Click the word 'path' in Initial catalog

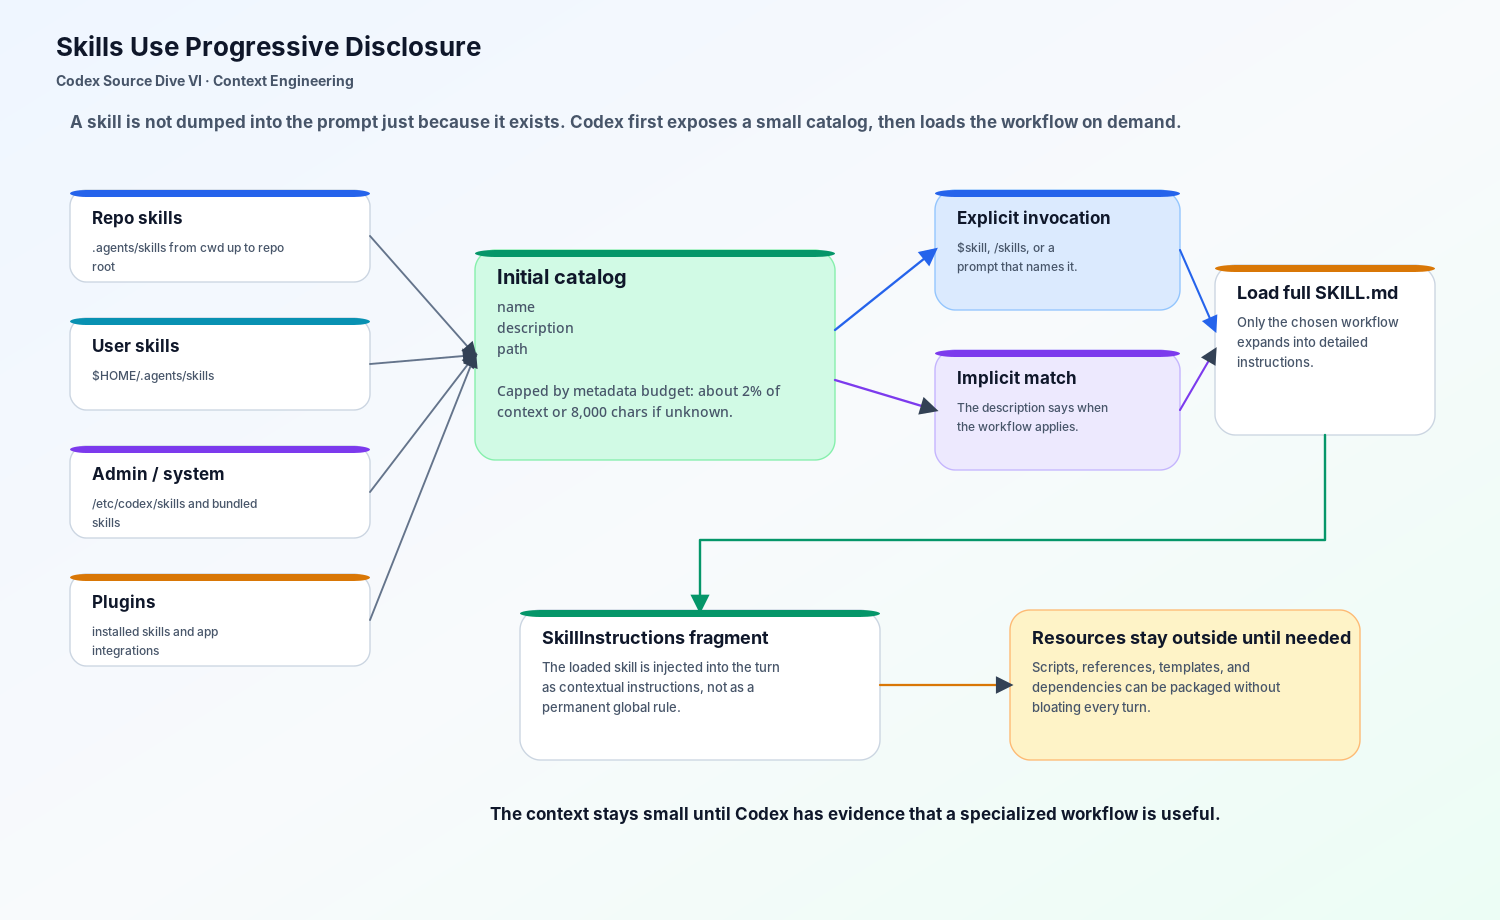[512, 349]
